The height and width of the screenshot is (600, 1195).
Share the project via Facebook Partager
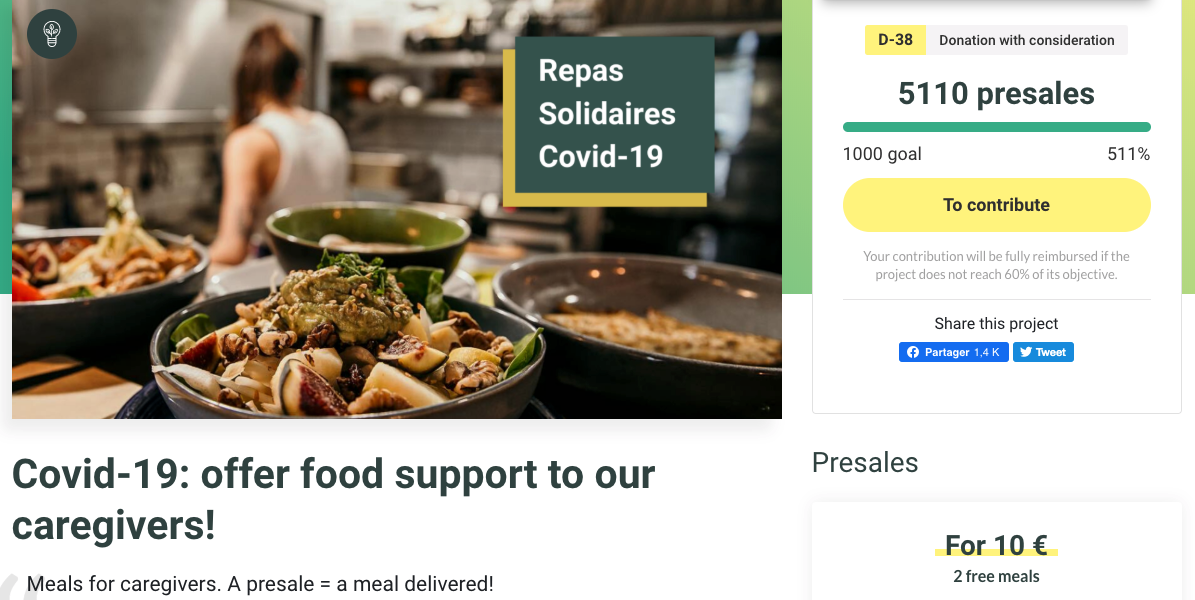(953, 352)
